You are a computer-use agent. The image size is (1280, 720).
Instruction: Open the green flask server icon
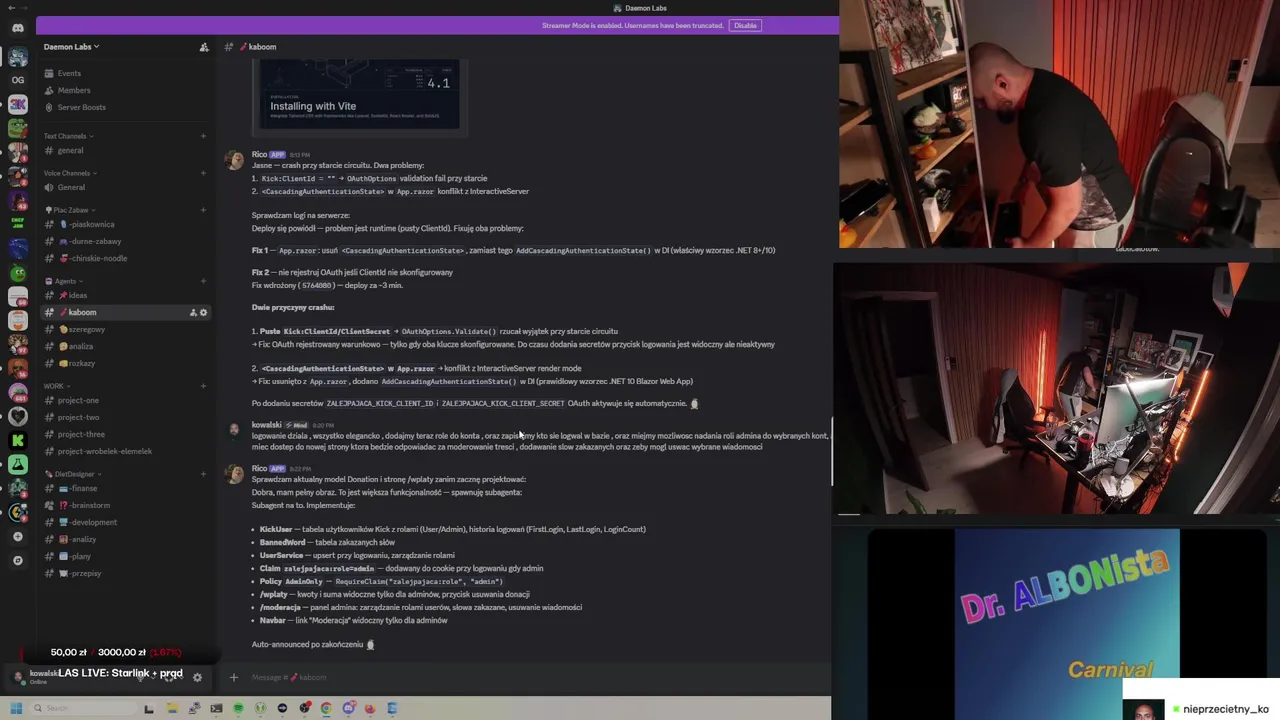click(18, 464)
